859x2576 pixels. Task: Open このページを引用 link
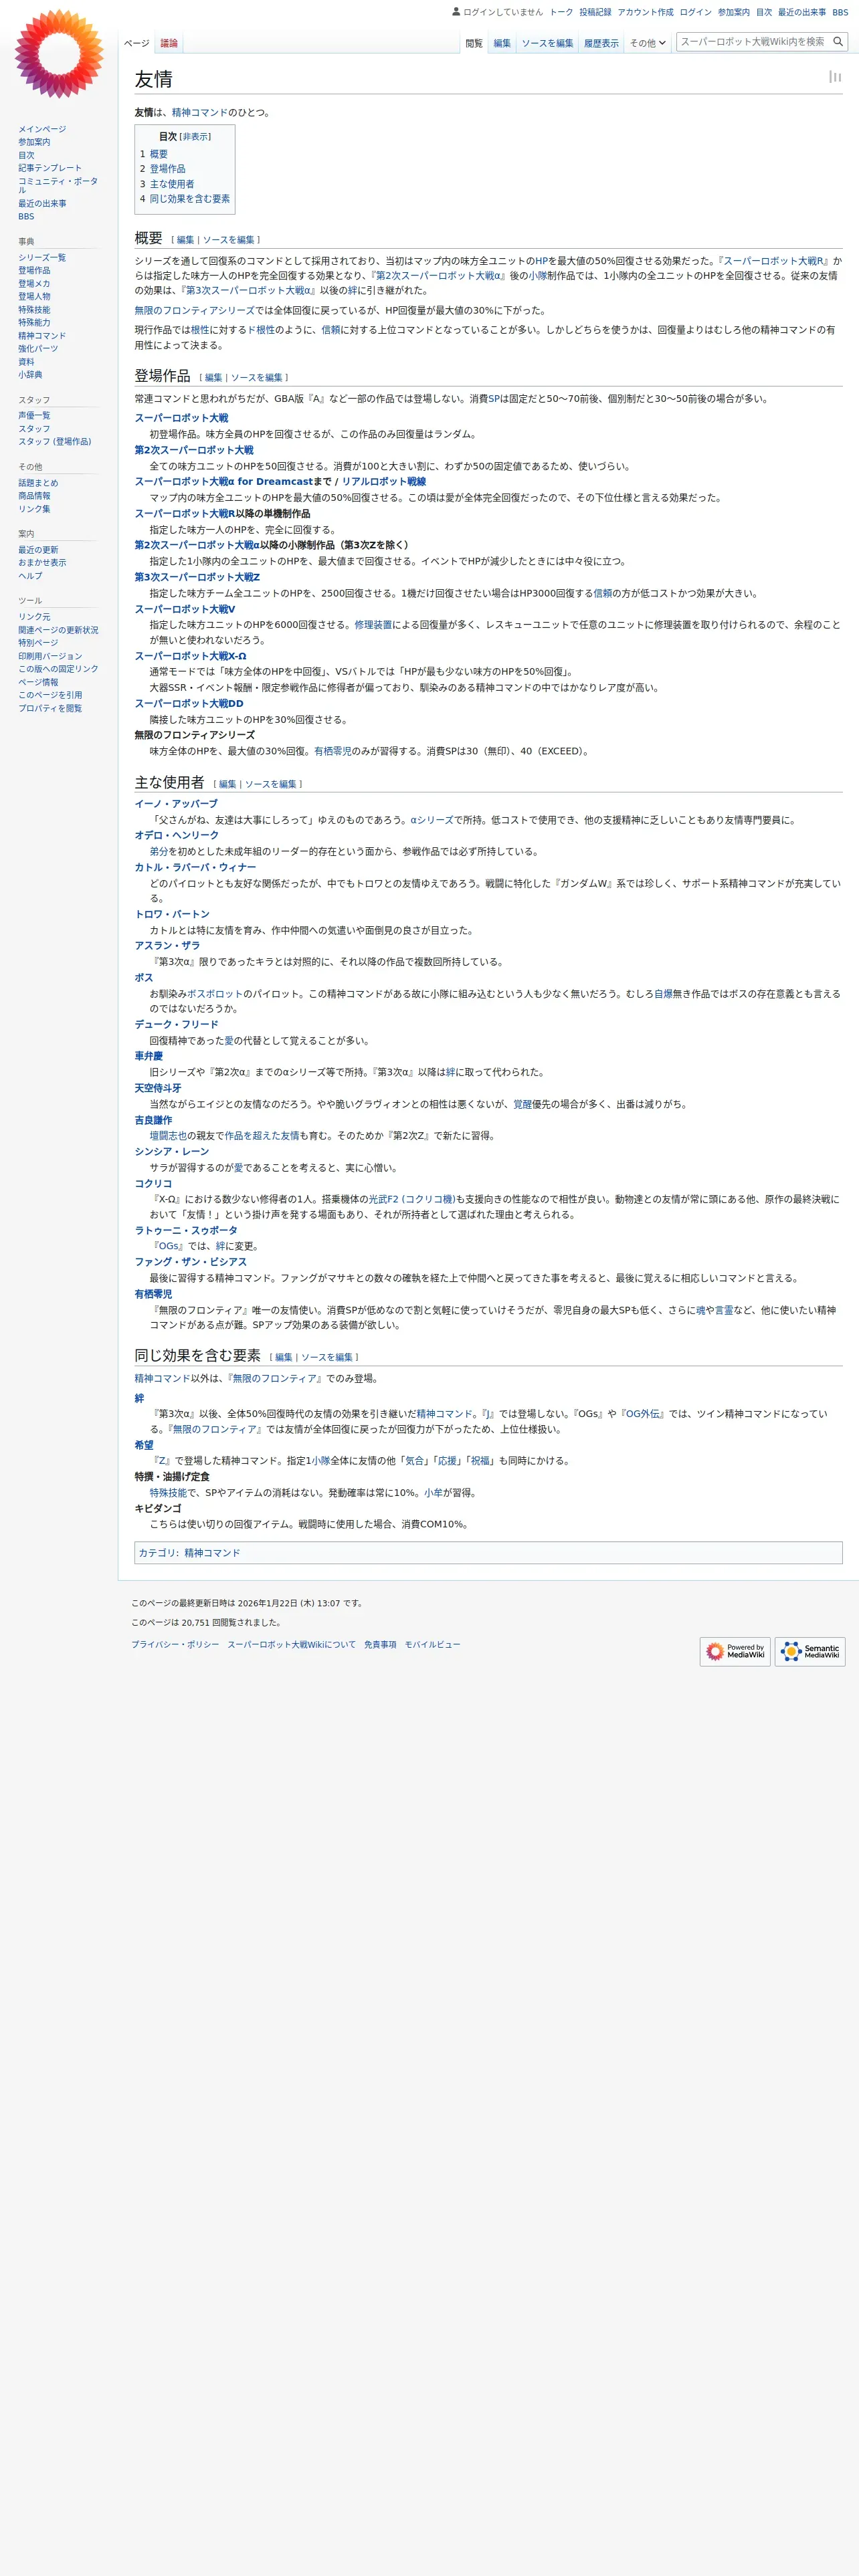50,695
